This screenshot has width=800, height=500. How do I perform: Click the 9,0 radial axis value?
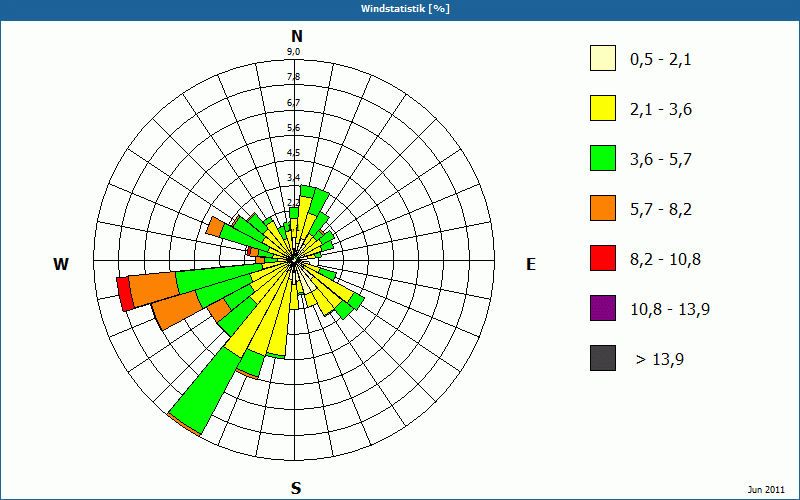293,52
